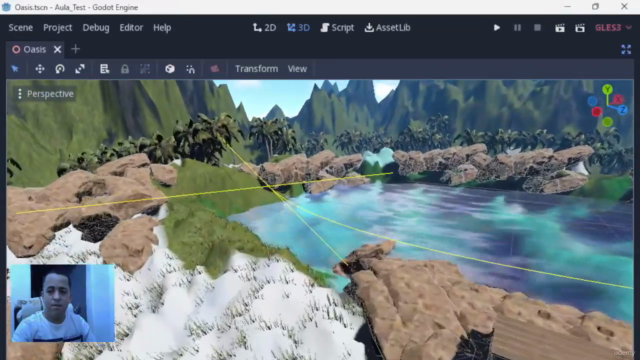Open the GLES3 renderer dropdown

coord(613,28)
